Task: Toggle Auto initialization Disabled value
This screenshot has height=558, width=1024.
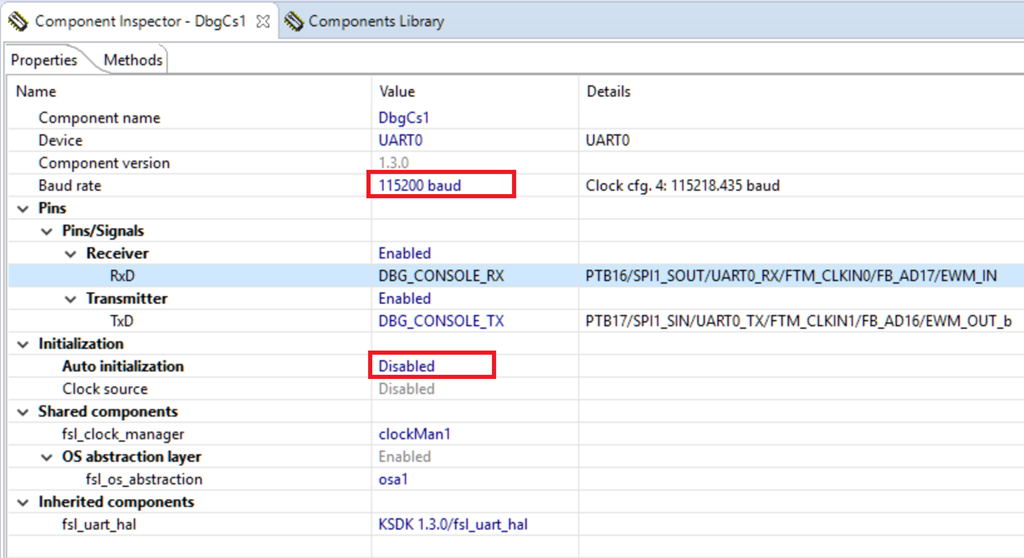Action: coord(406,366)
